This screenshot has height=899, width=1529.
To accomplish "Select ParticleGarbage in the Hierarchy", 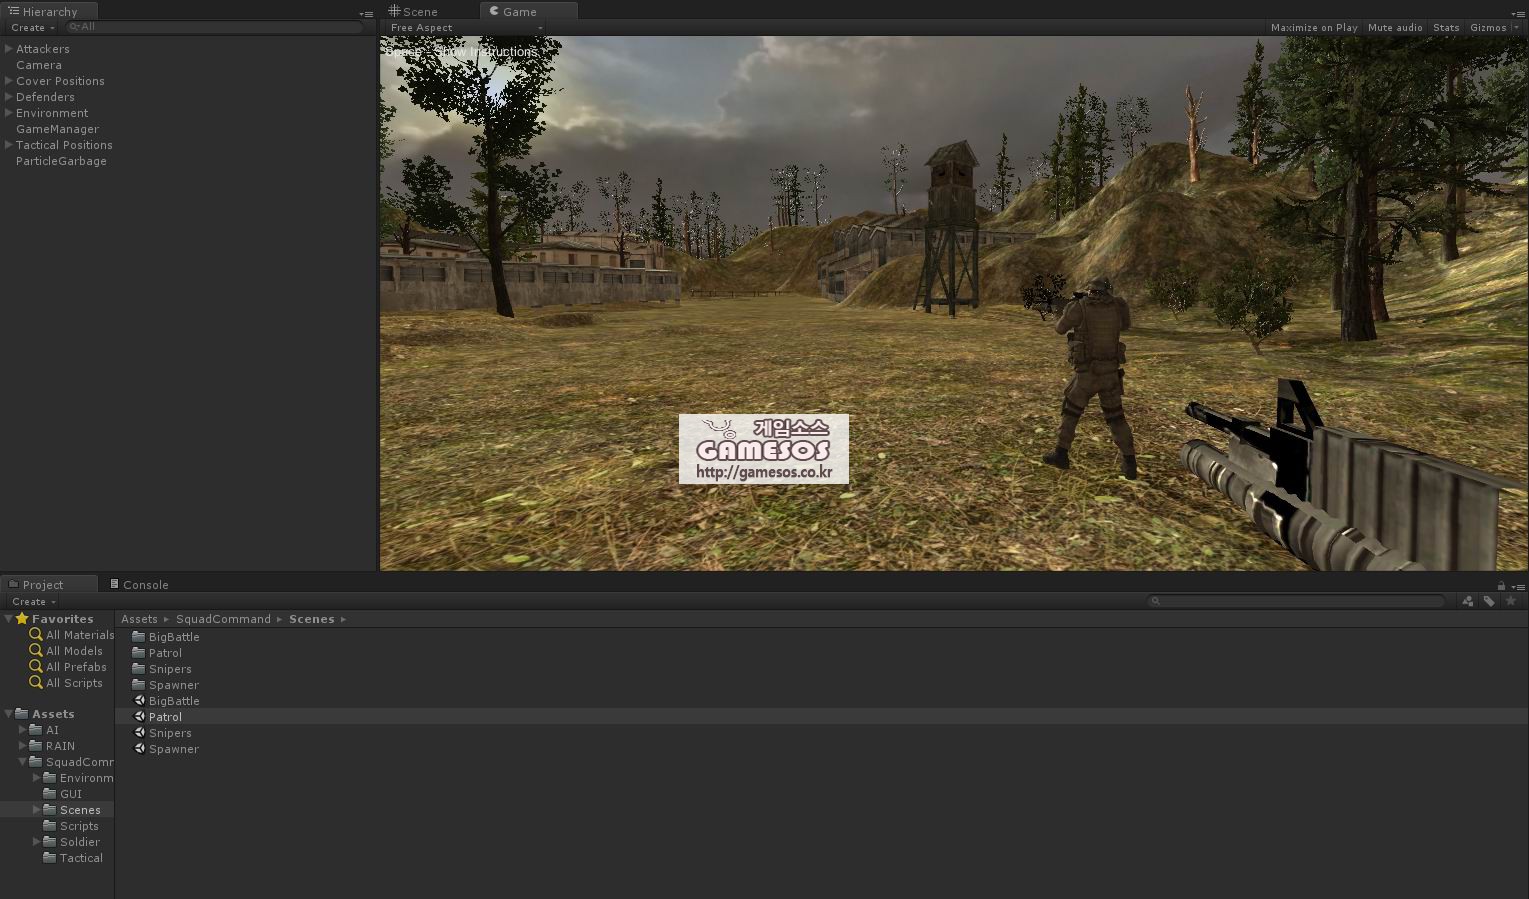I will pyautogui.click(x=61, y=161).
